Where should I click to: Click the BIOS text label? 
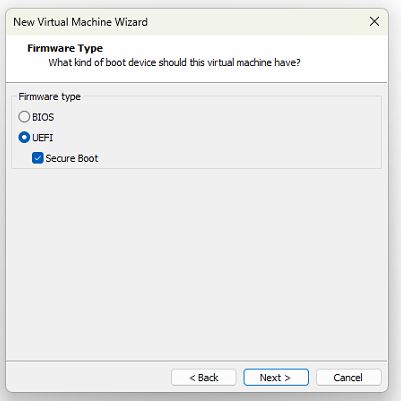[43, 117]
